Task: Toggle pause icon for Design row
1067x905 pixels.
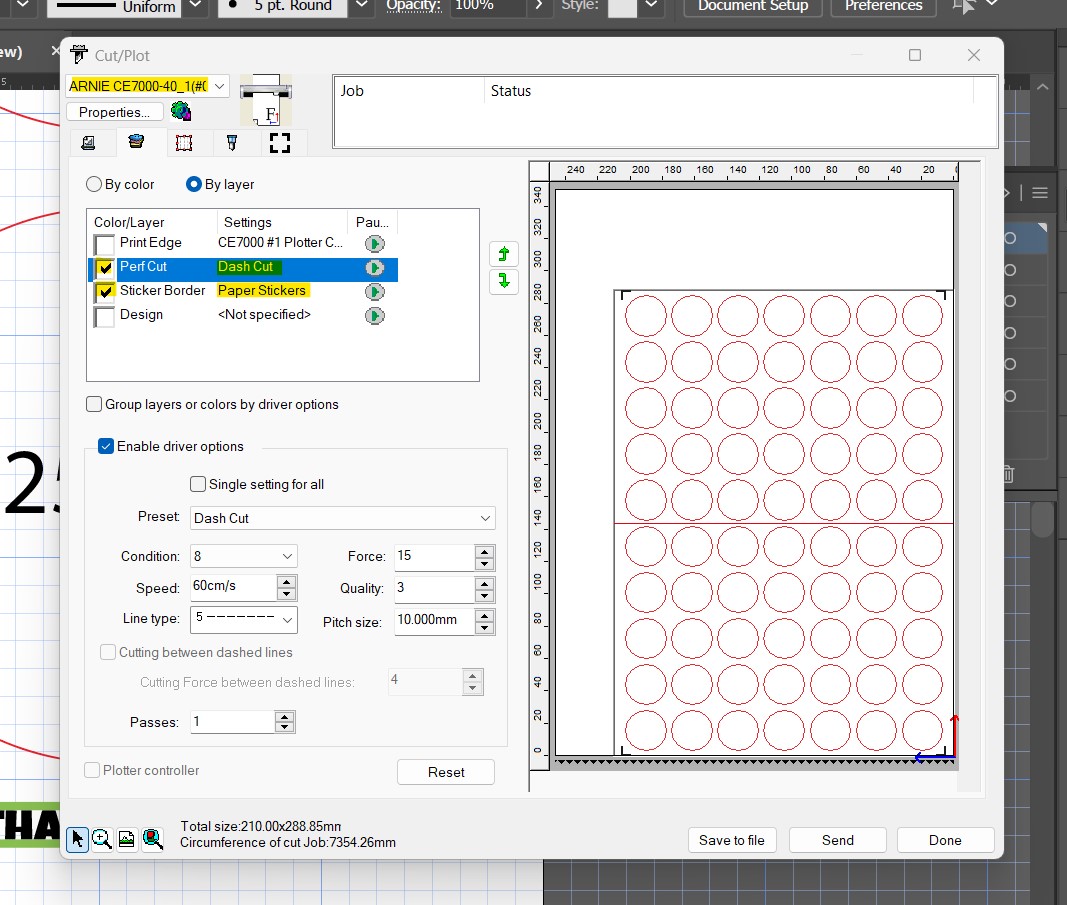Action: point(374,316)
